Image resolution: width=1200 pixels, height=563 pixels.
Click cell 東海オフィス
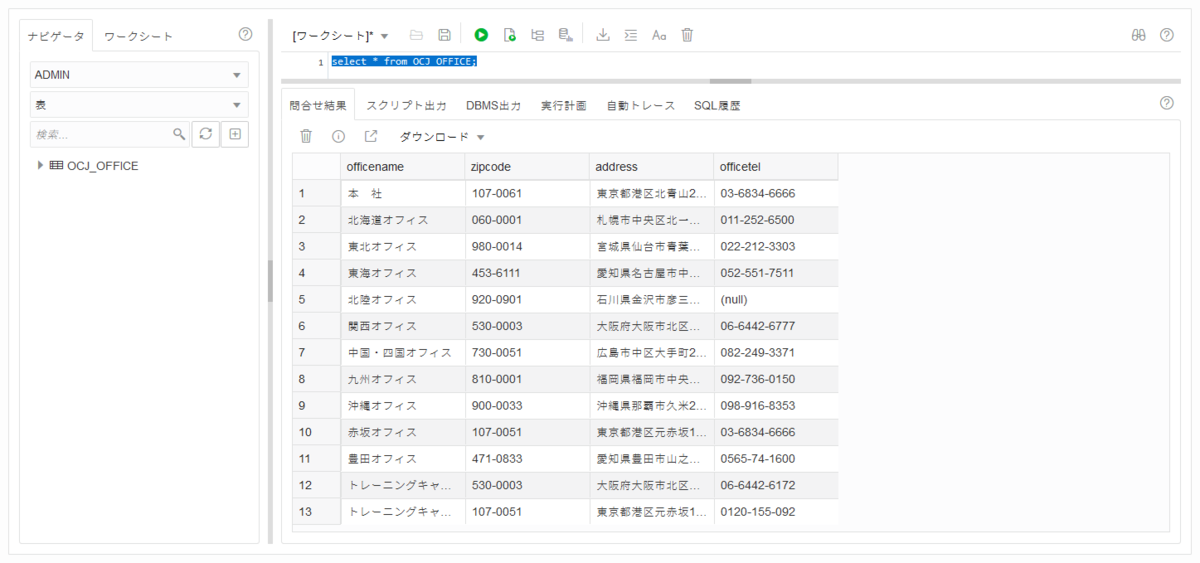[x=403, y=273]
